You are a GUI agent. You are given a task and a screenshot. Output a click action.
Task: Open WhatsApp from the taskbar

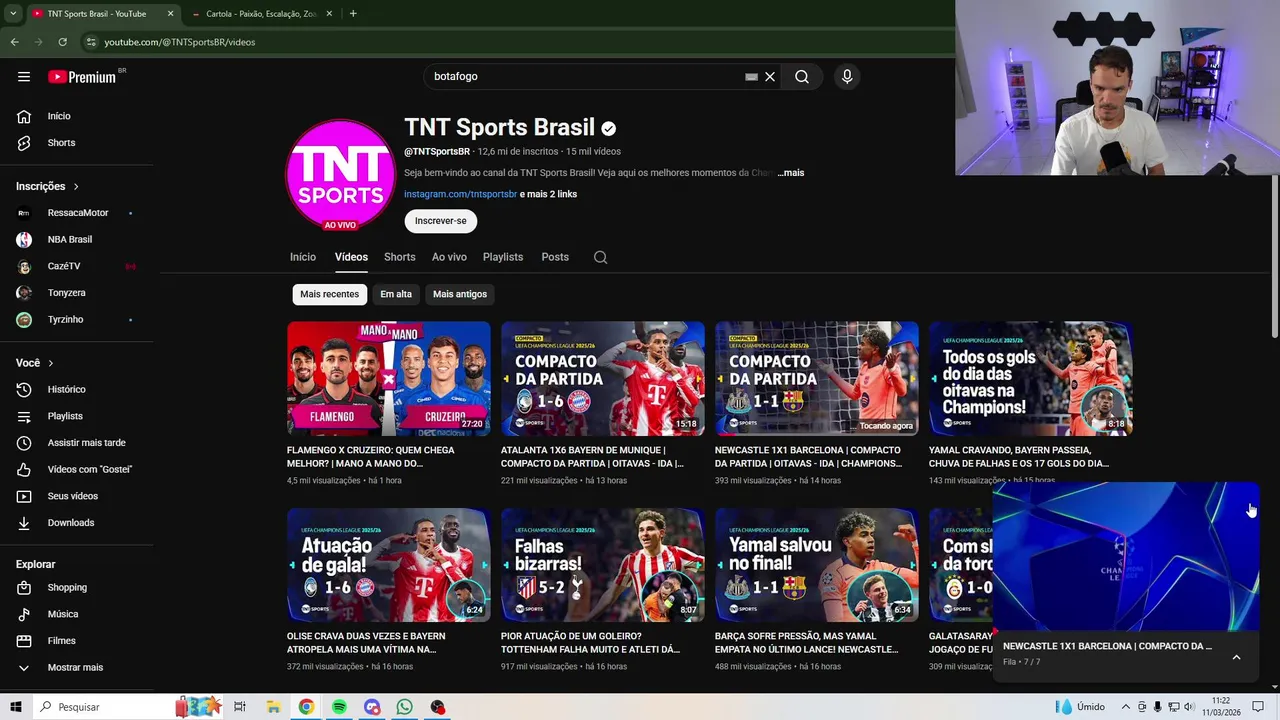point(405,707)
